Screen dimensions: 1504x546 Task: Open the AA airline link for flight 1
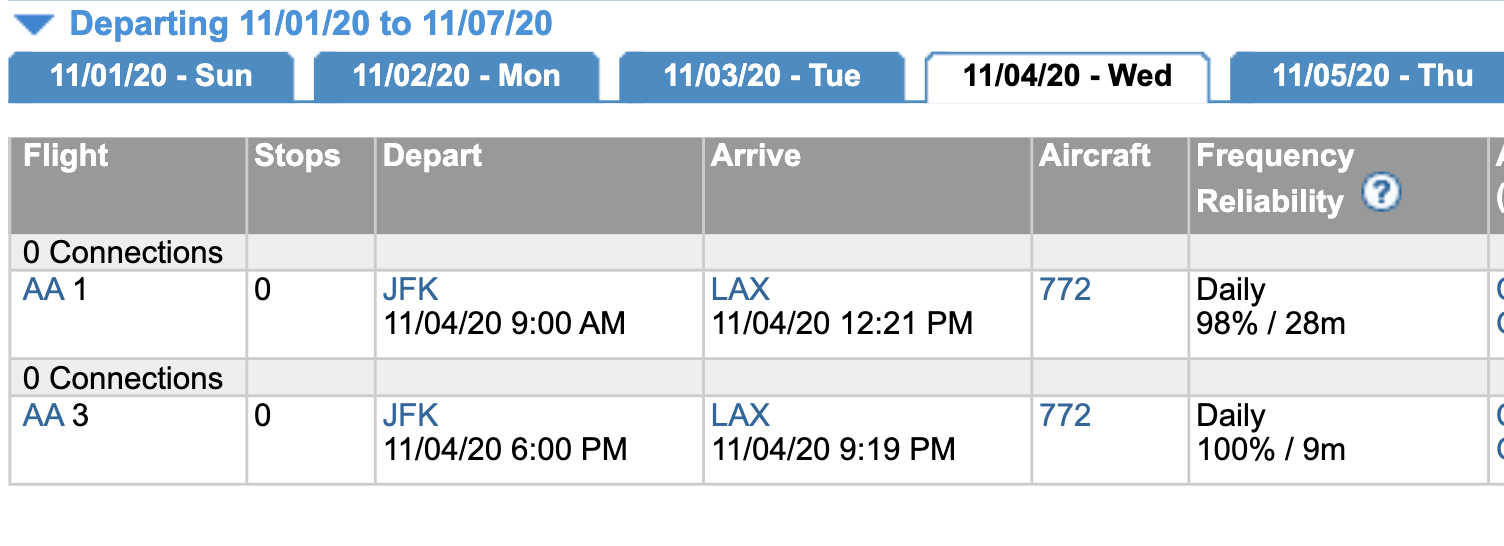[43, 290]
